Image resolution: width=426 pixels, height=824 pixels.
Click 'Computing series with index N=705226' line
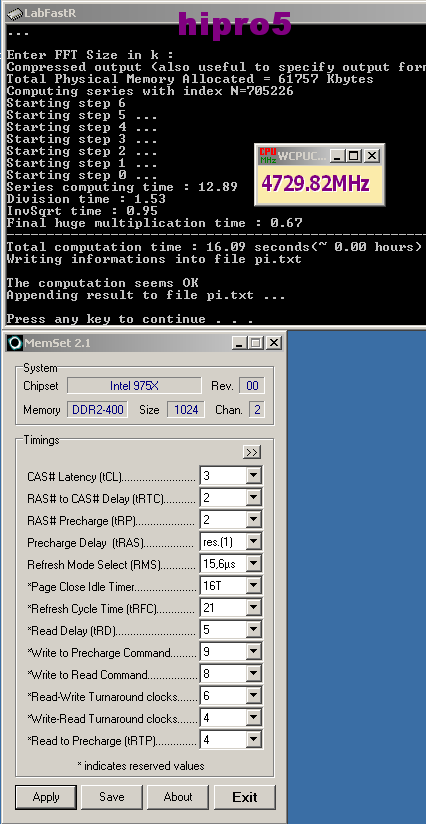(x=150, y=91)
